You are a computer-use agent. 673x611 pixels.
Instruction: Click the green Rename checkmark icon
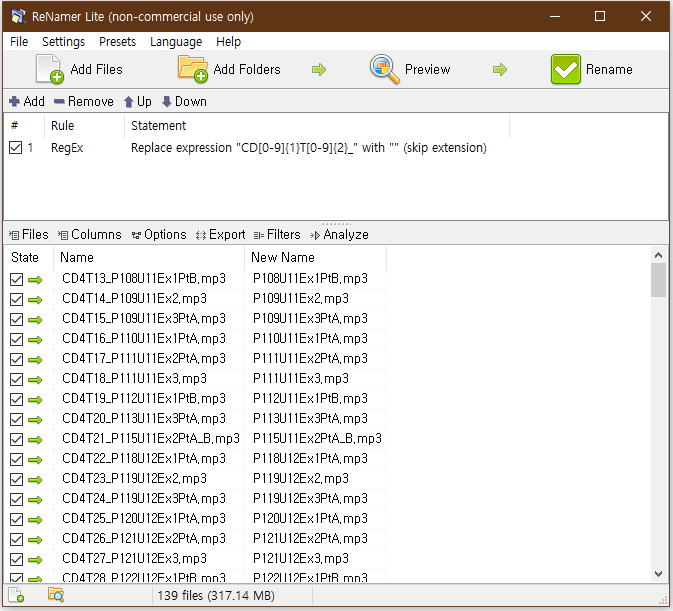(x=566, y=69)
